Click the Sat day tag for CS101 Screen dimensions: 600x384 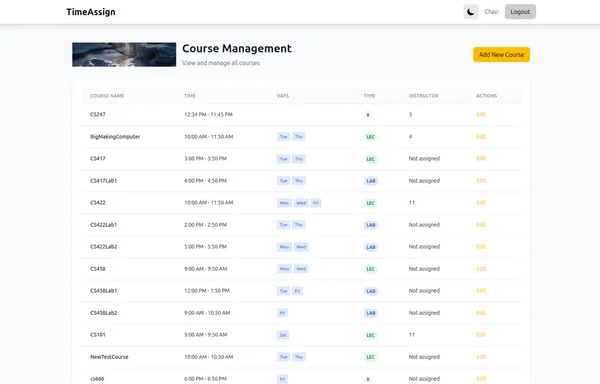(283, 335)
